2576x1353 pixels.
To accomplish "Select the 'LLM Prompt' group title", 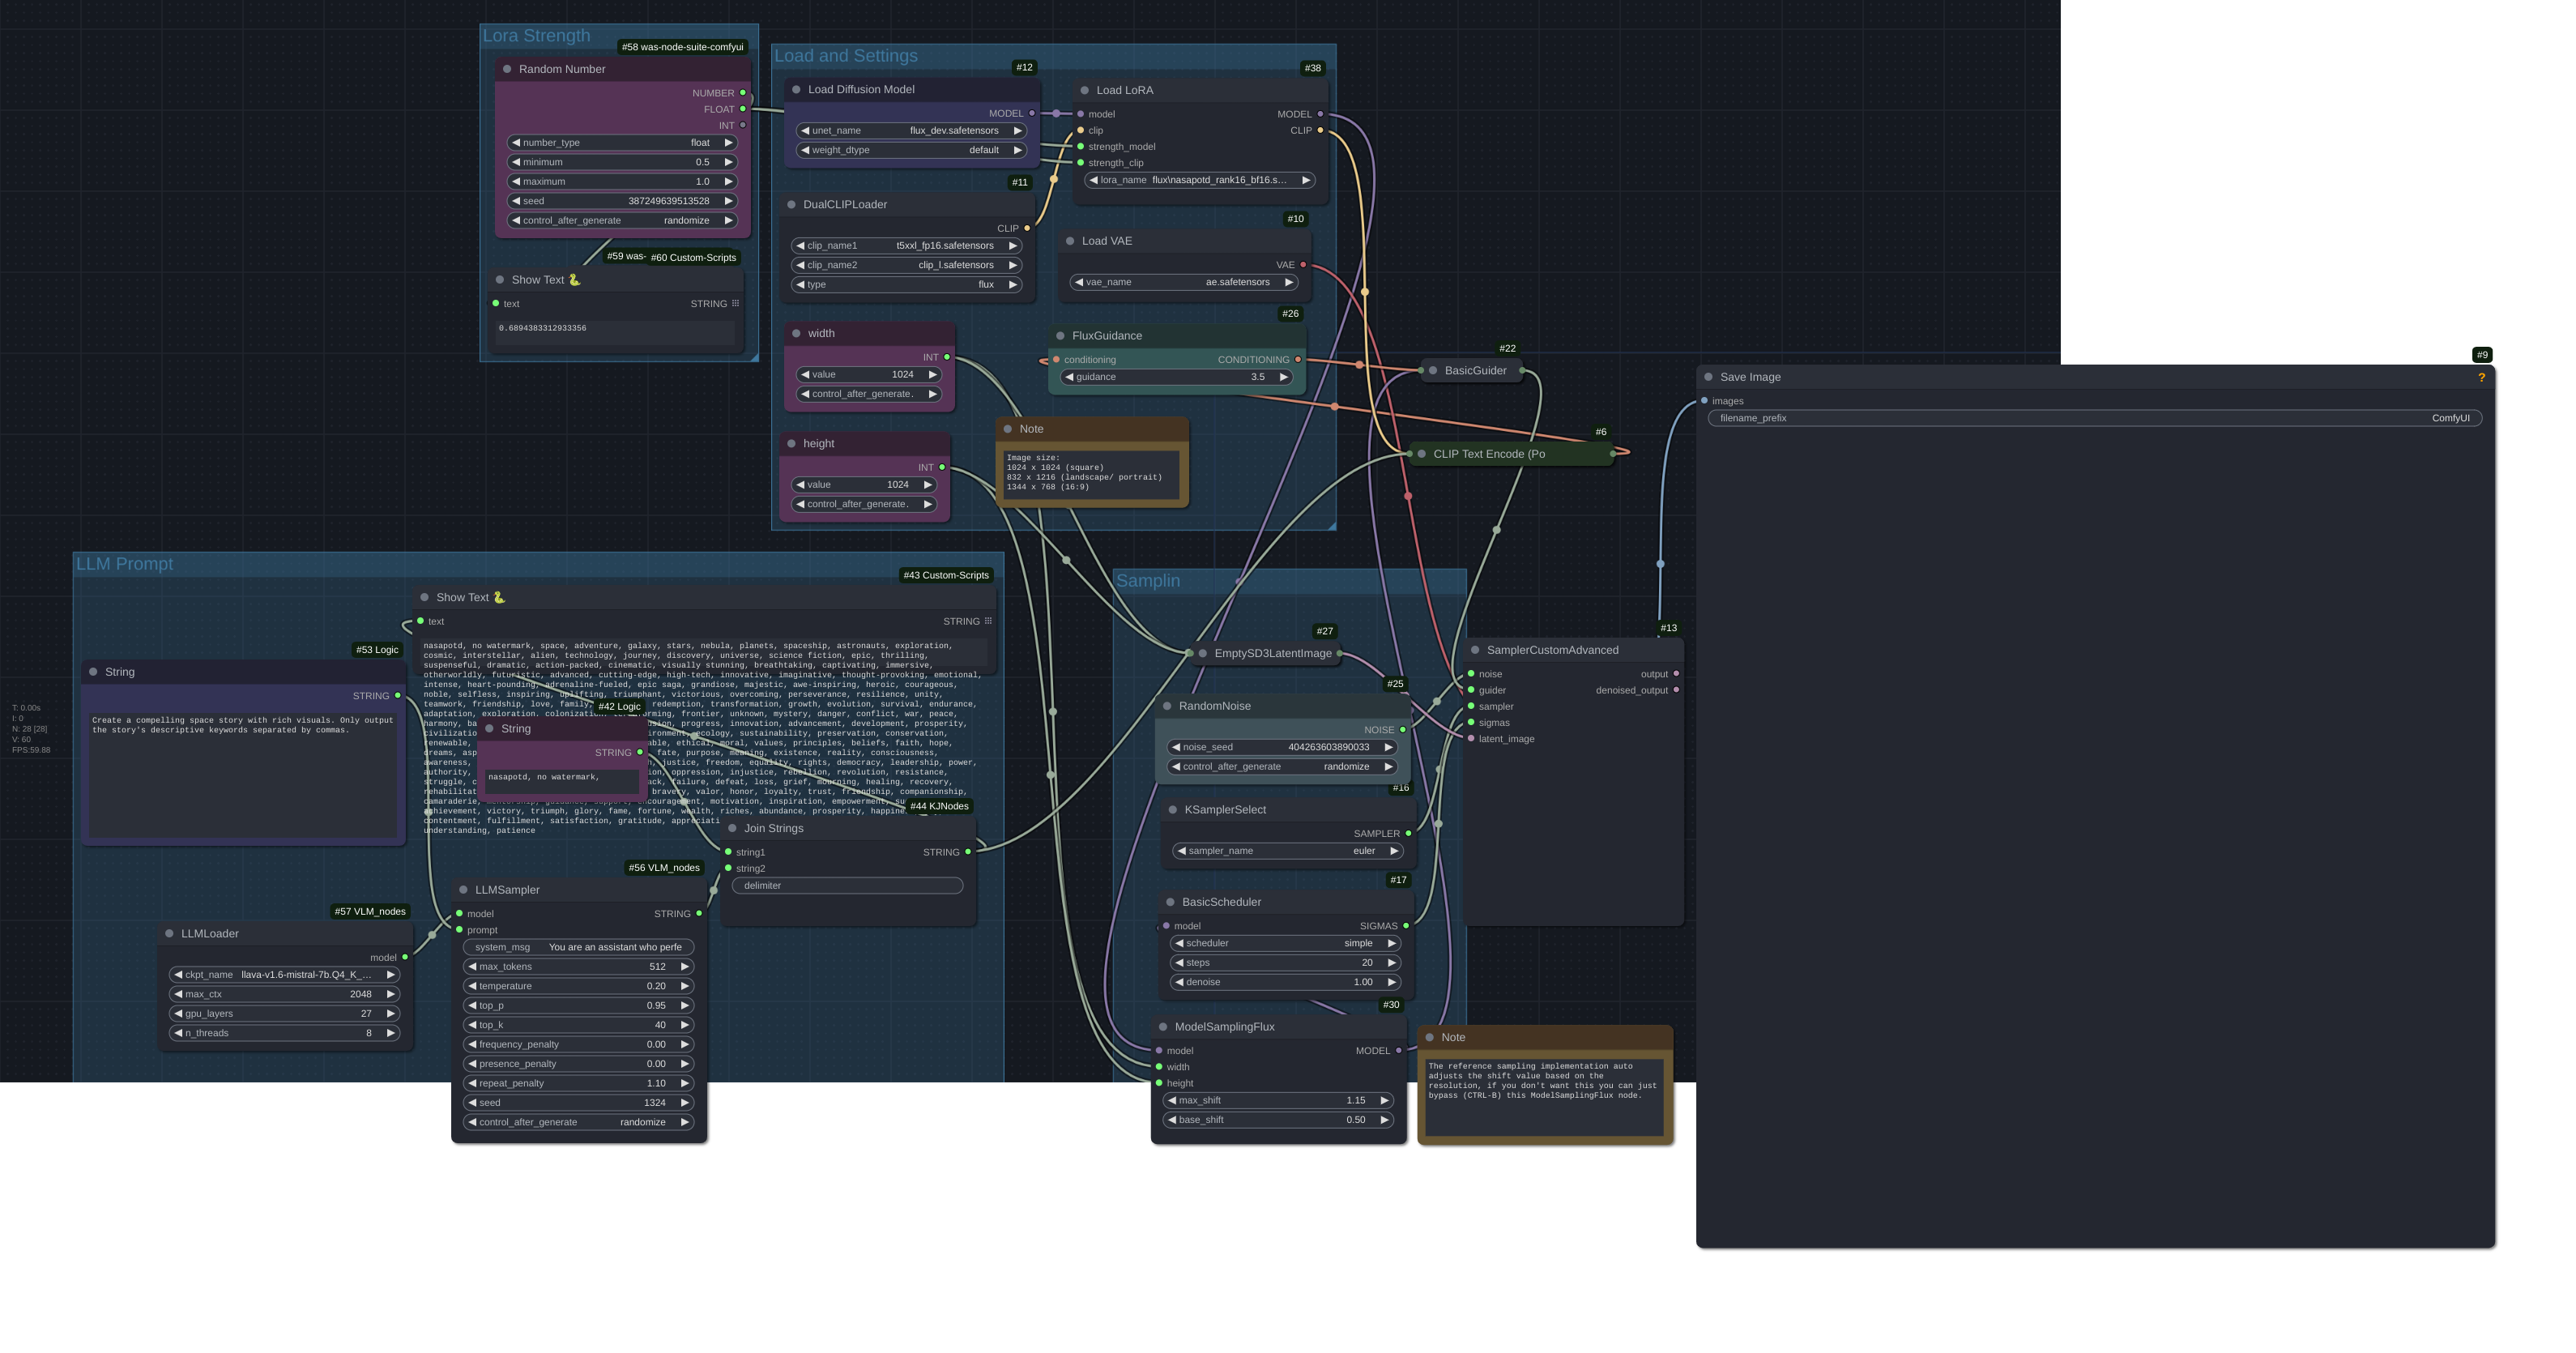I will [125, 564].
